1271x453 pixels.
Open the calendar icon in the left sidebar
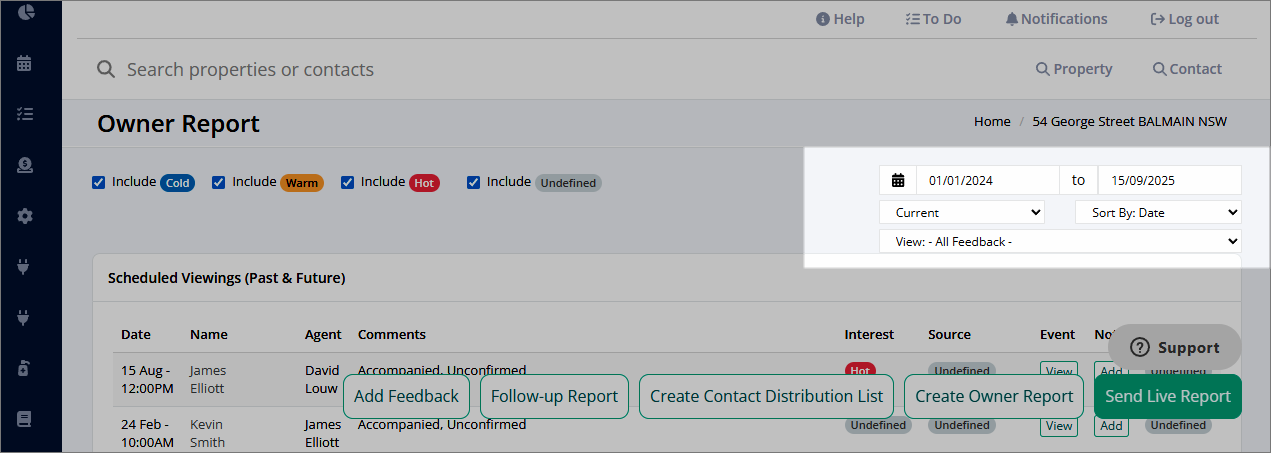point(25,63)
